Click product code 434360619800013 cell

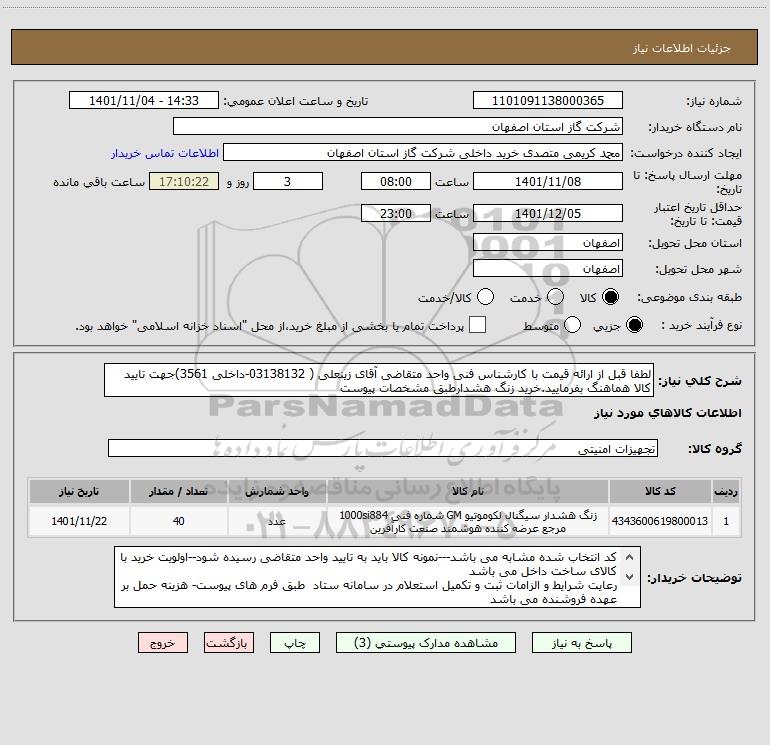click(x=660, y=521)
